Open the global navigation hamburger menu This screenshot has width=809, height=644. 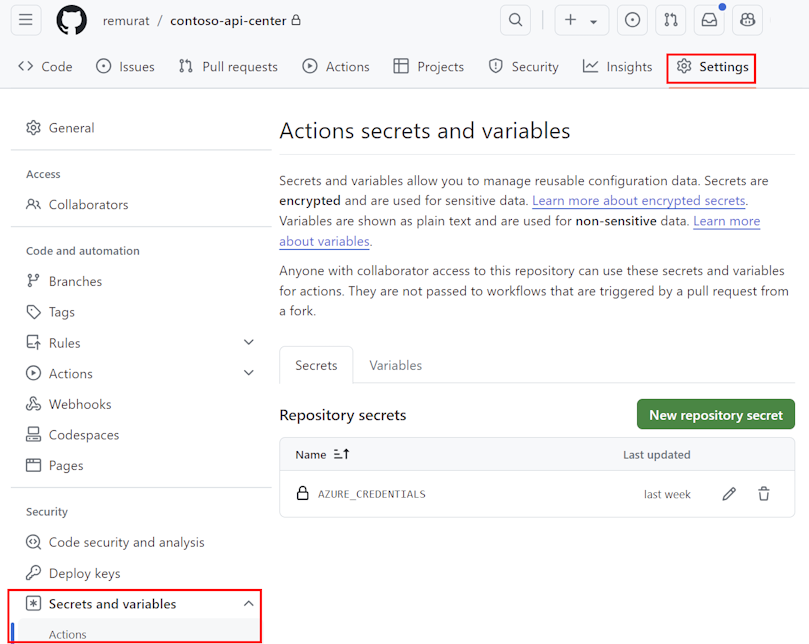pos(25,20)
